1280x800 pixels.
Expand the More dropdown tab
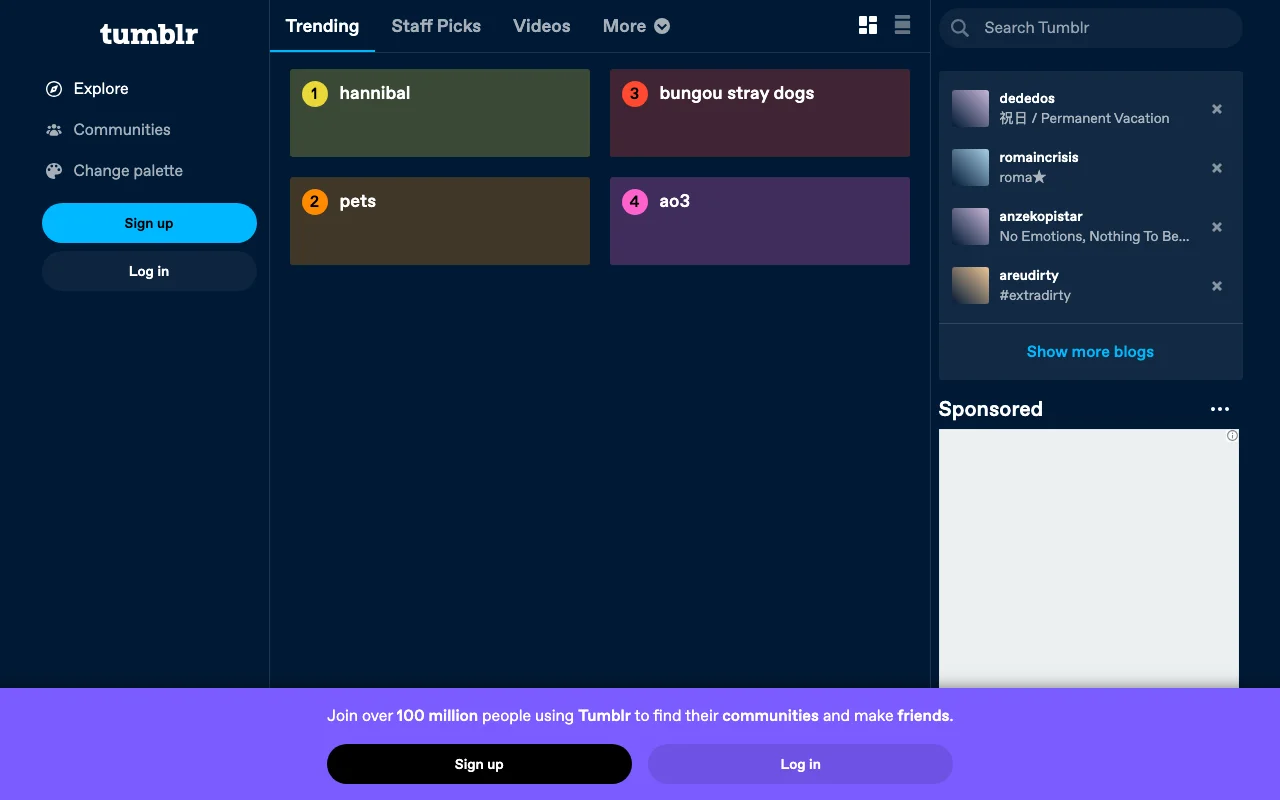click(636, 26)
